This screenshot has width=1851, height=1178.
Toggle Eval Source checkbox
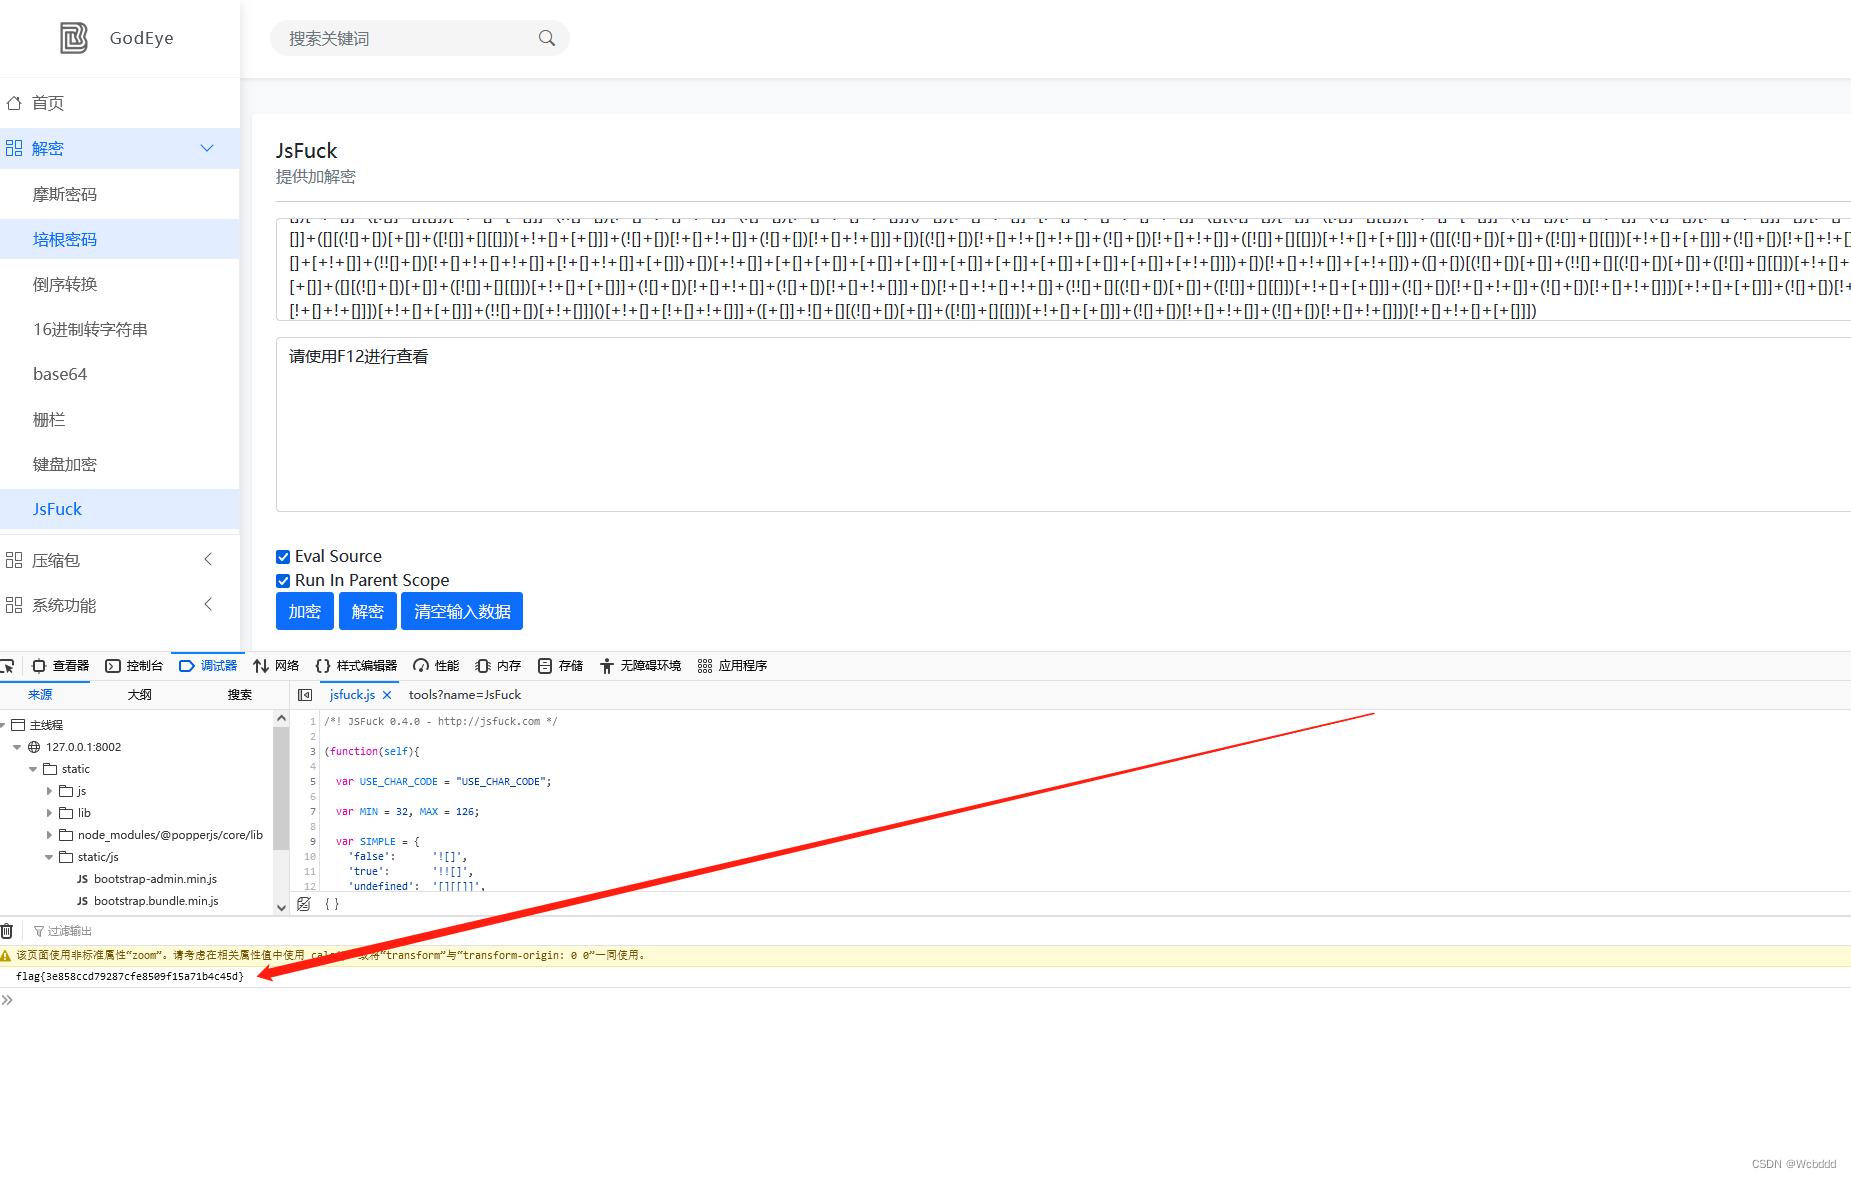click(x=283, y=557)
